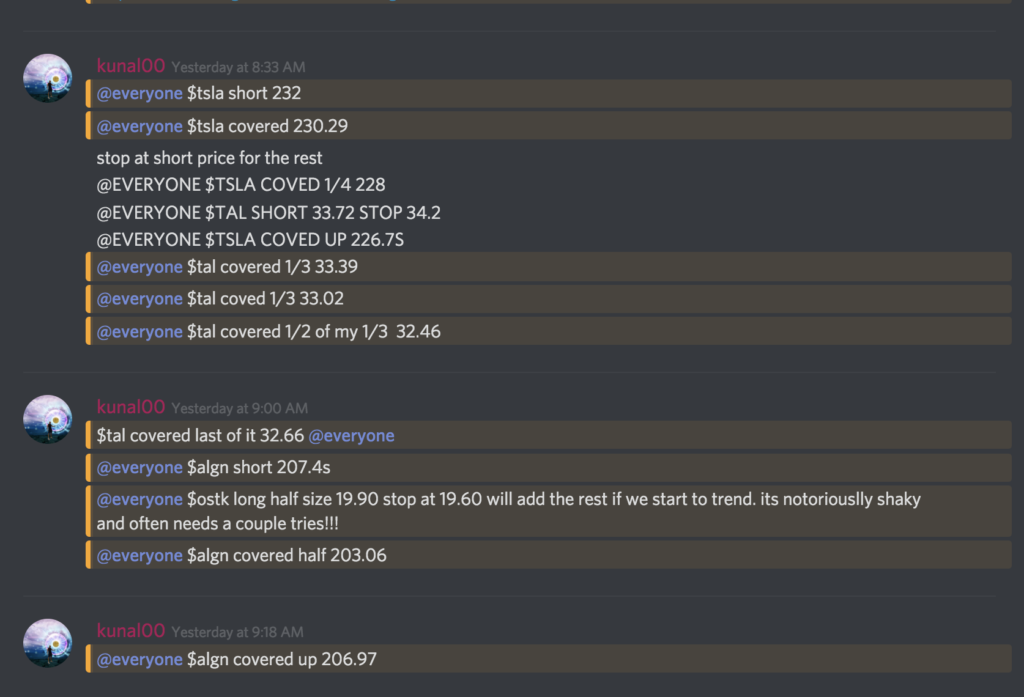Click @everyone in the '$ostk long half size' message
Screen dimensions: 1024x697
click(139, 499)
